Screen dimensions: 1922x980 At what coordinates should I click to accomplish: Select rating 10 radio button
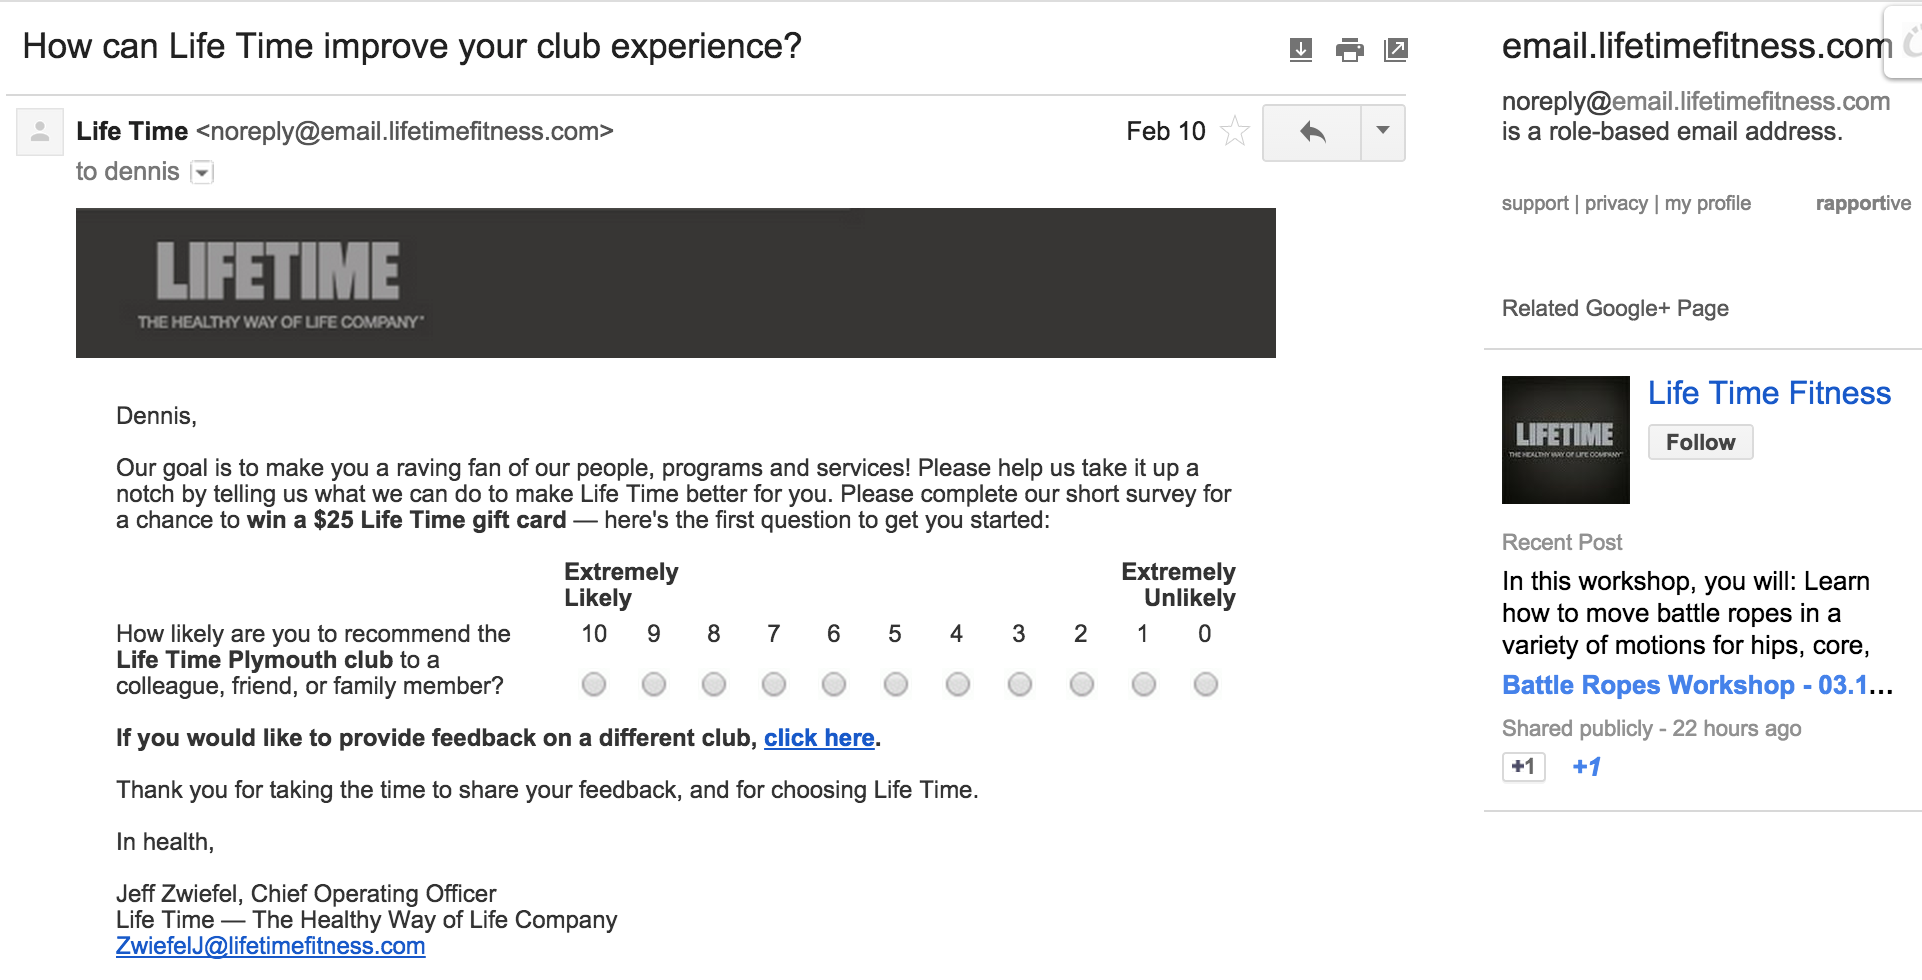click(594, 684)
